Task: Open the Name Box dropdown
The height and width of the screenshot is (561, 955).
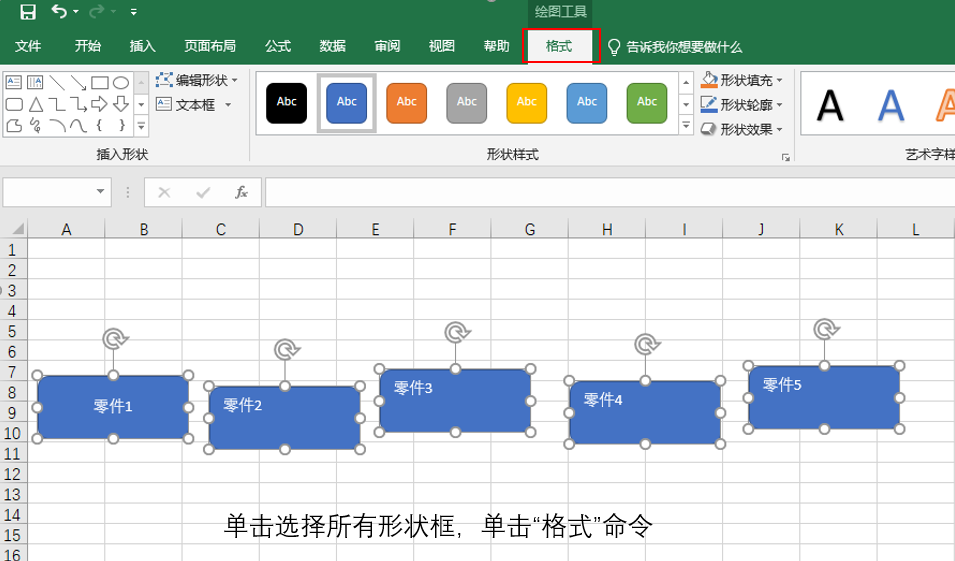Action: 100,192
